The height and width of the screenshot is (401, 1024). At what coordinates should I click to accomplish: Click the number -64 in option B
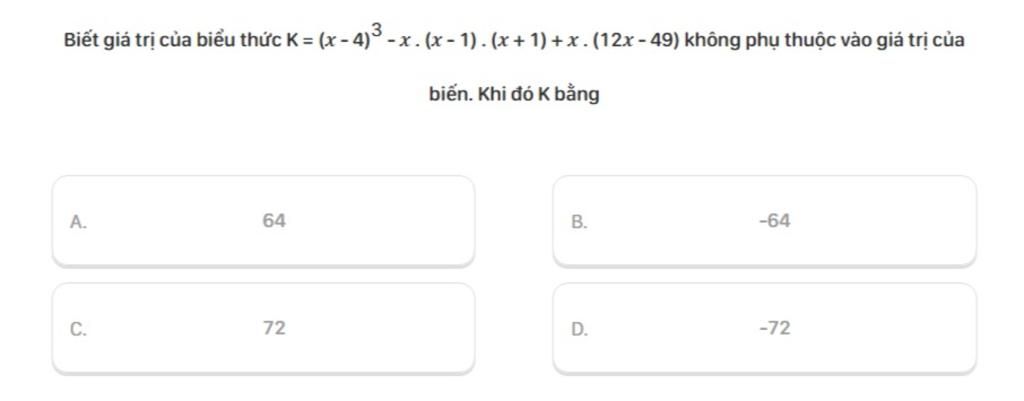775,221
